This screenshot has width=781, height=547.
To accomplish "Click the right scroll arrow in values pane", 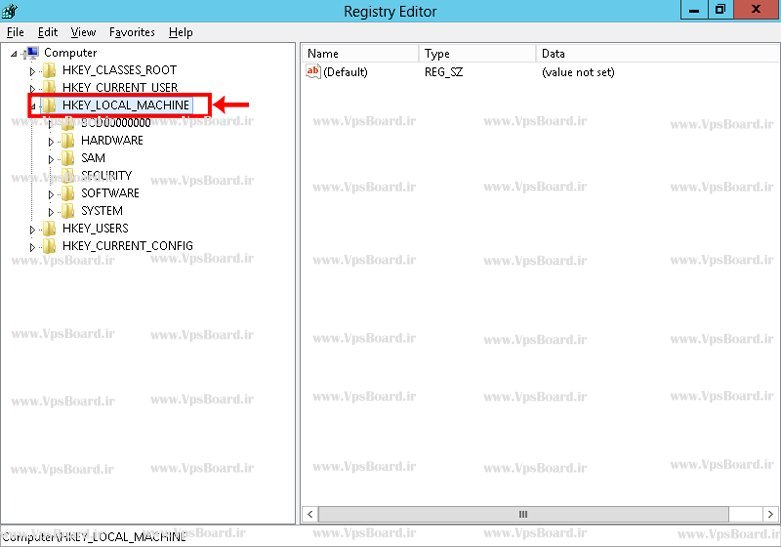I will (x=769, y=514).
